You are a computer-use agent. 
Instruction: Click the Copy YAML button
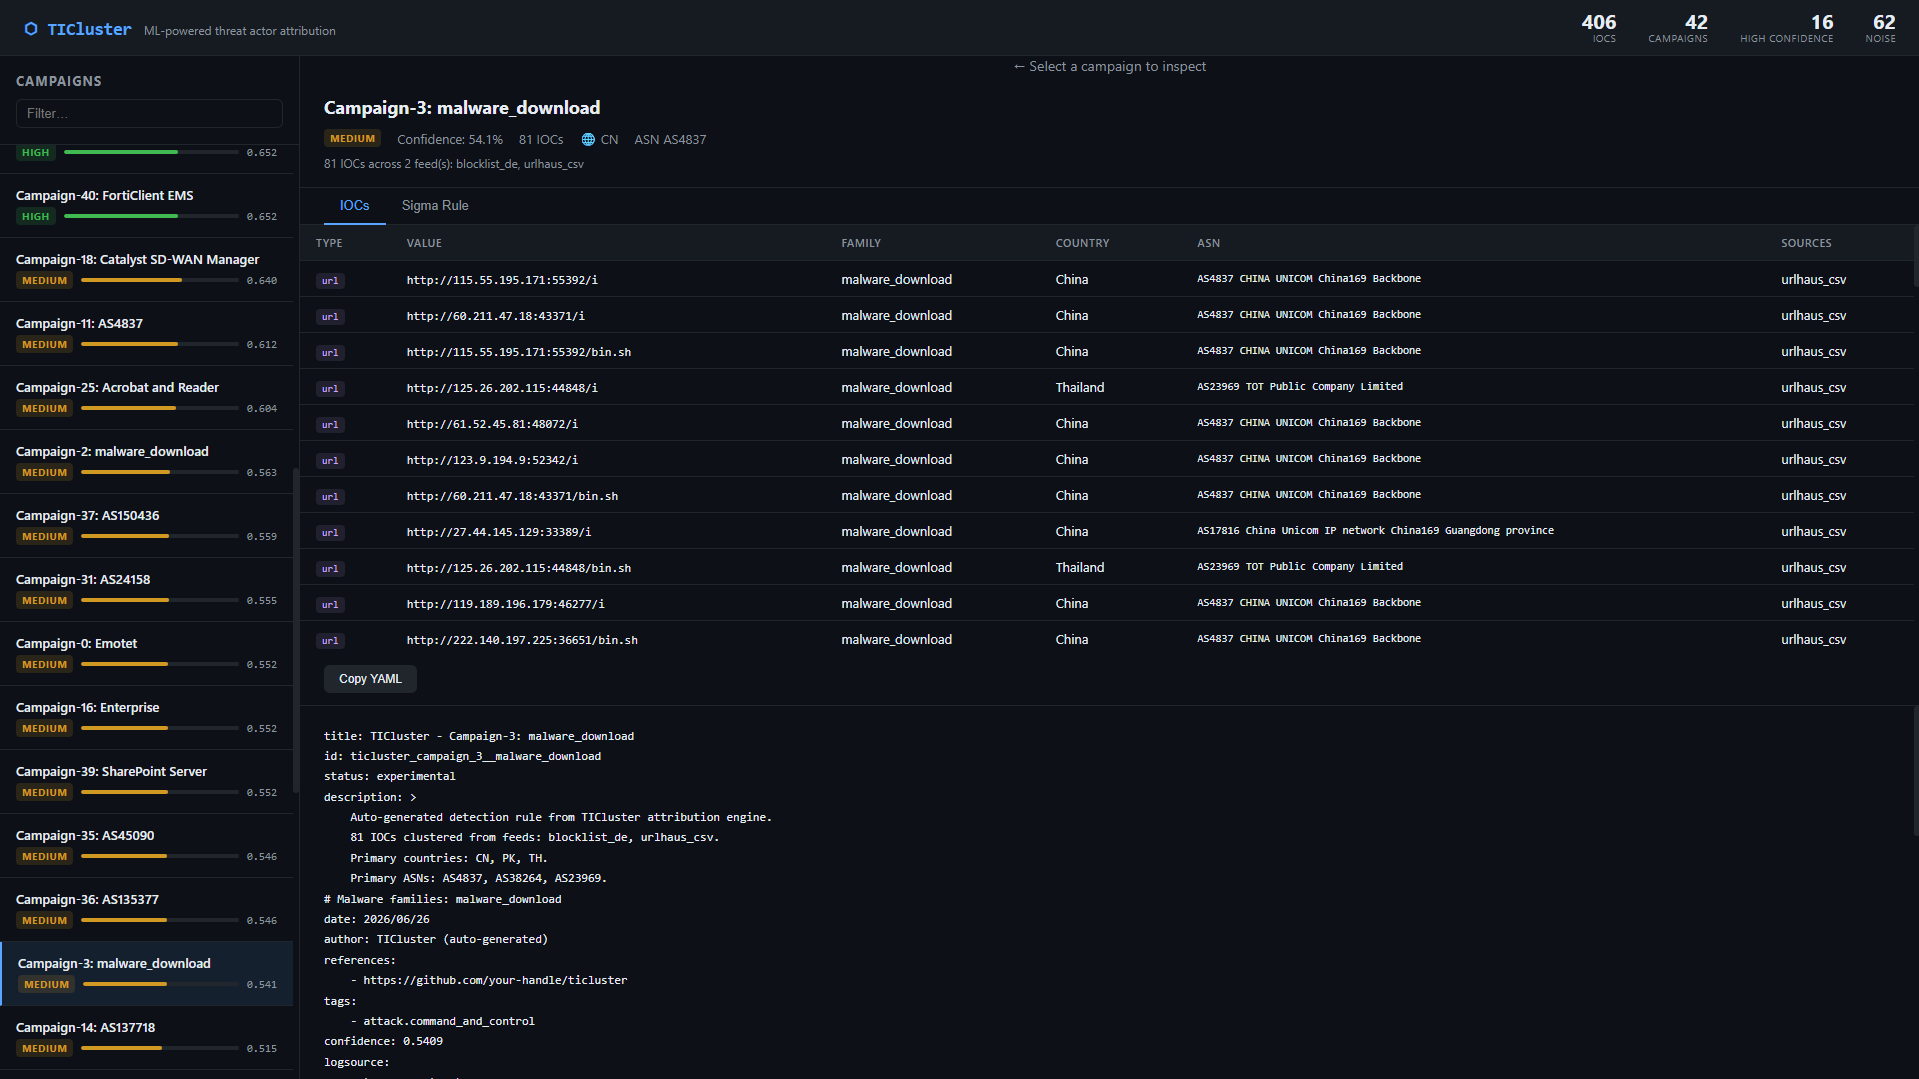pyautogui.click(x=370, y=679)
